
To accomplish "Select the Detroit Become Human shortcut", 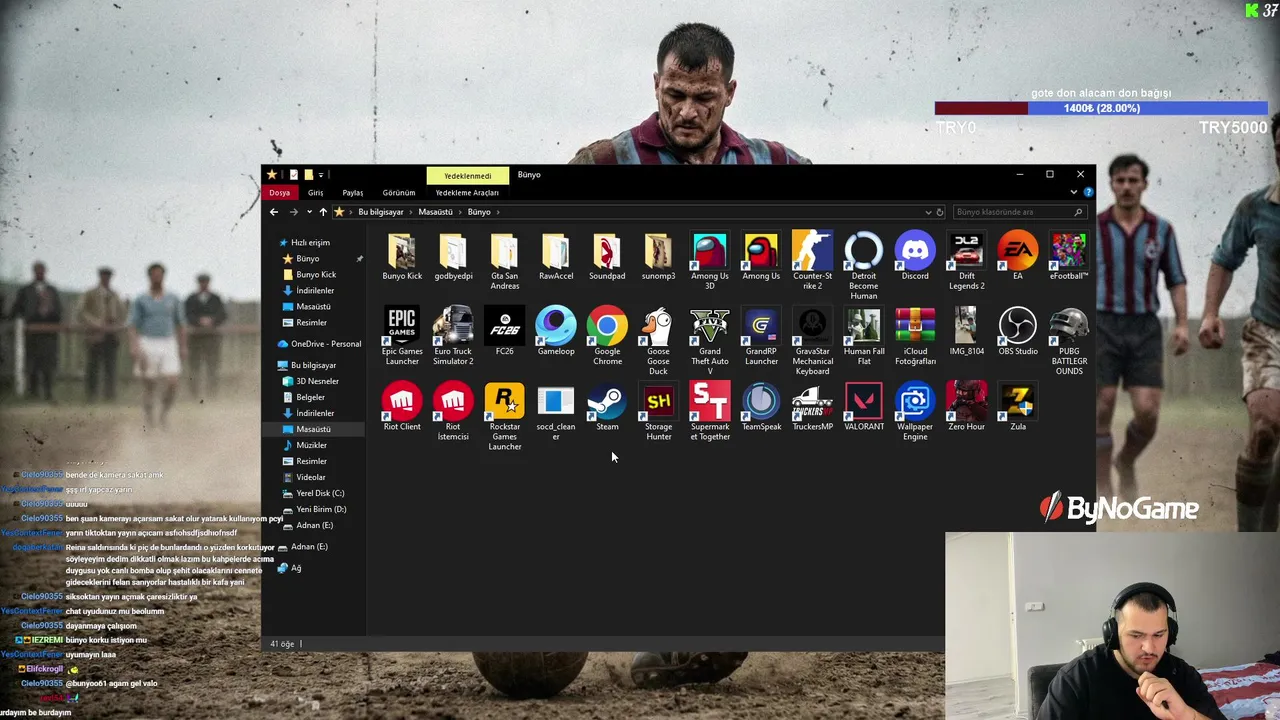I will tap(864, 266).
